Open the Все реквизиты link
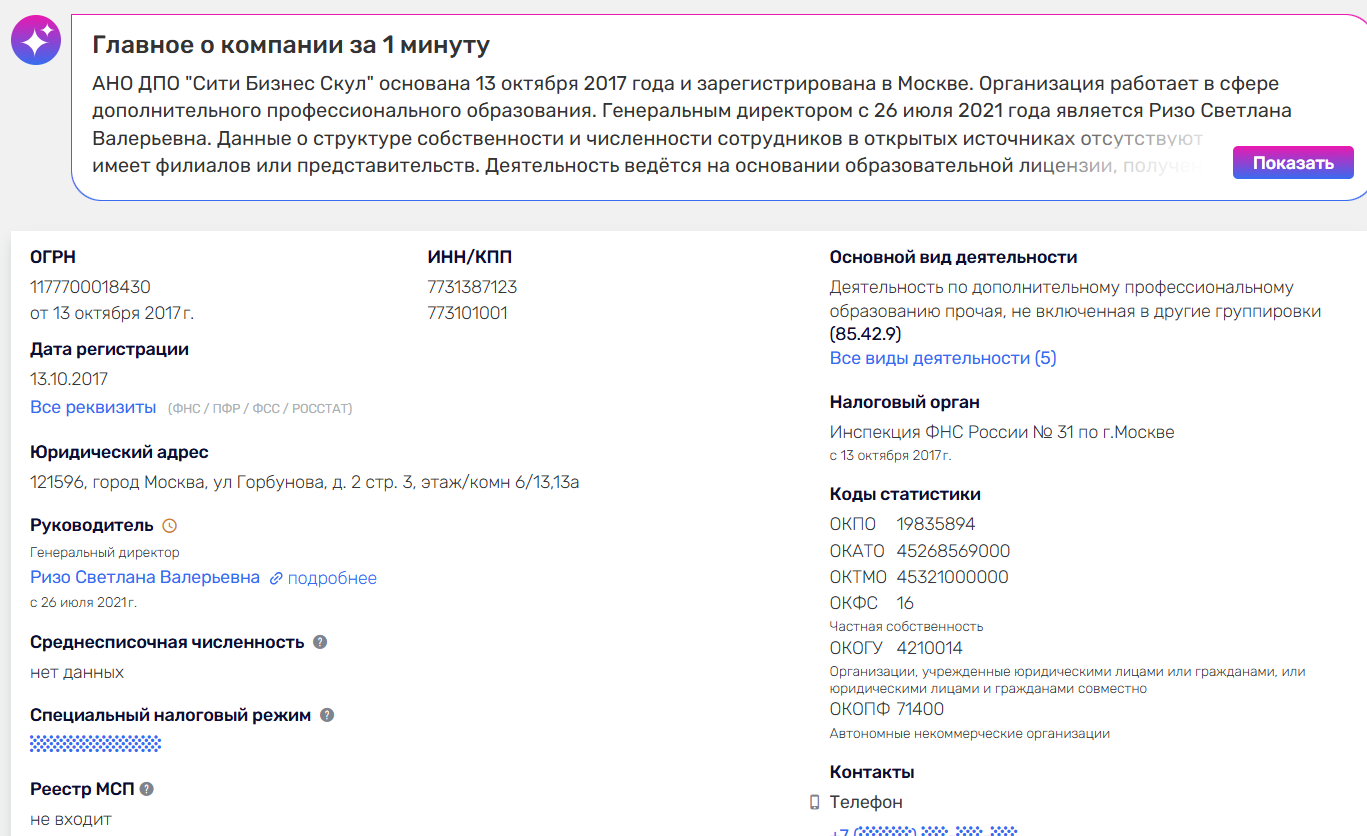This screenshot has height=836, width=1367. (x=93, y=407)
